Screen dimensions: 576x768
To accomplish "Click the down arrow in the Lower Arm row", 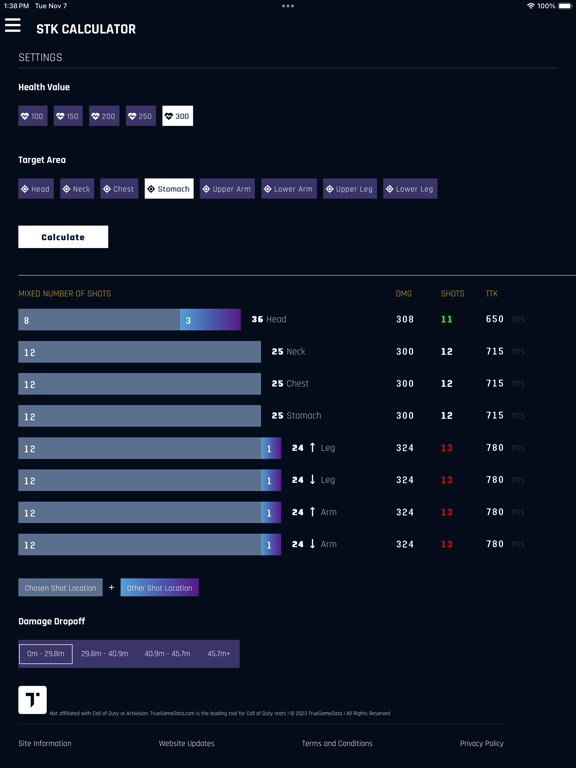I will click(x=312, y=544).
